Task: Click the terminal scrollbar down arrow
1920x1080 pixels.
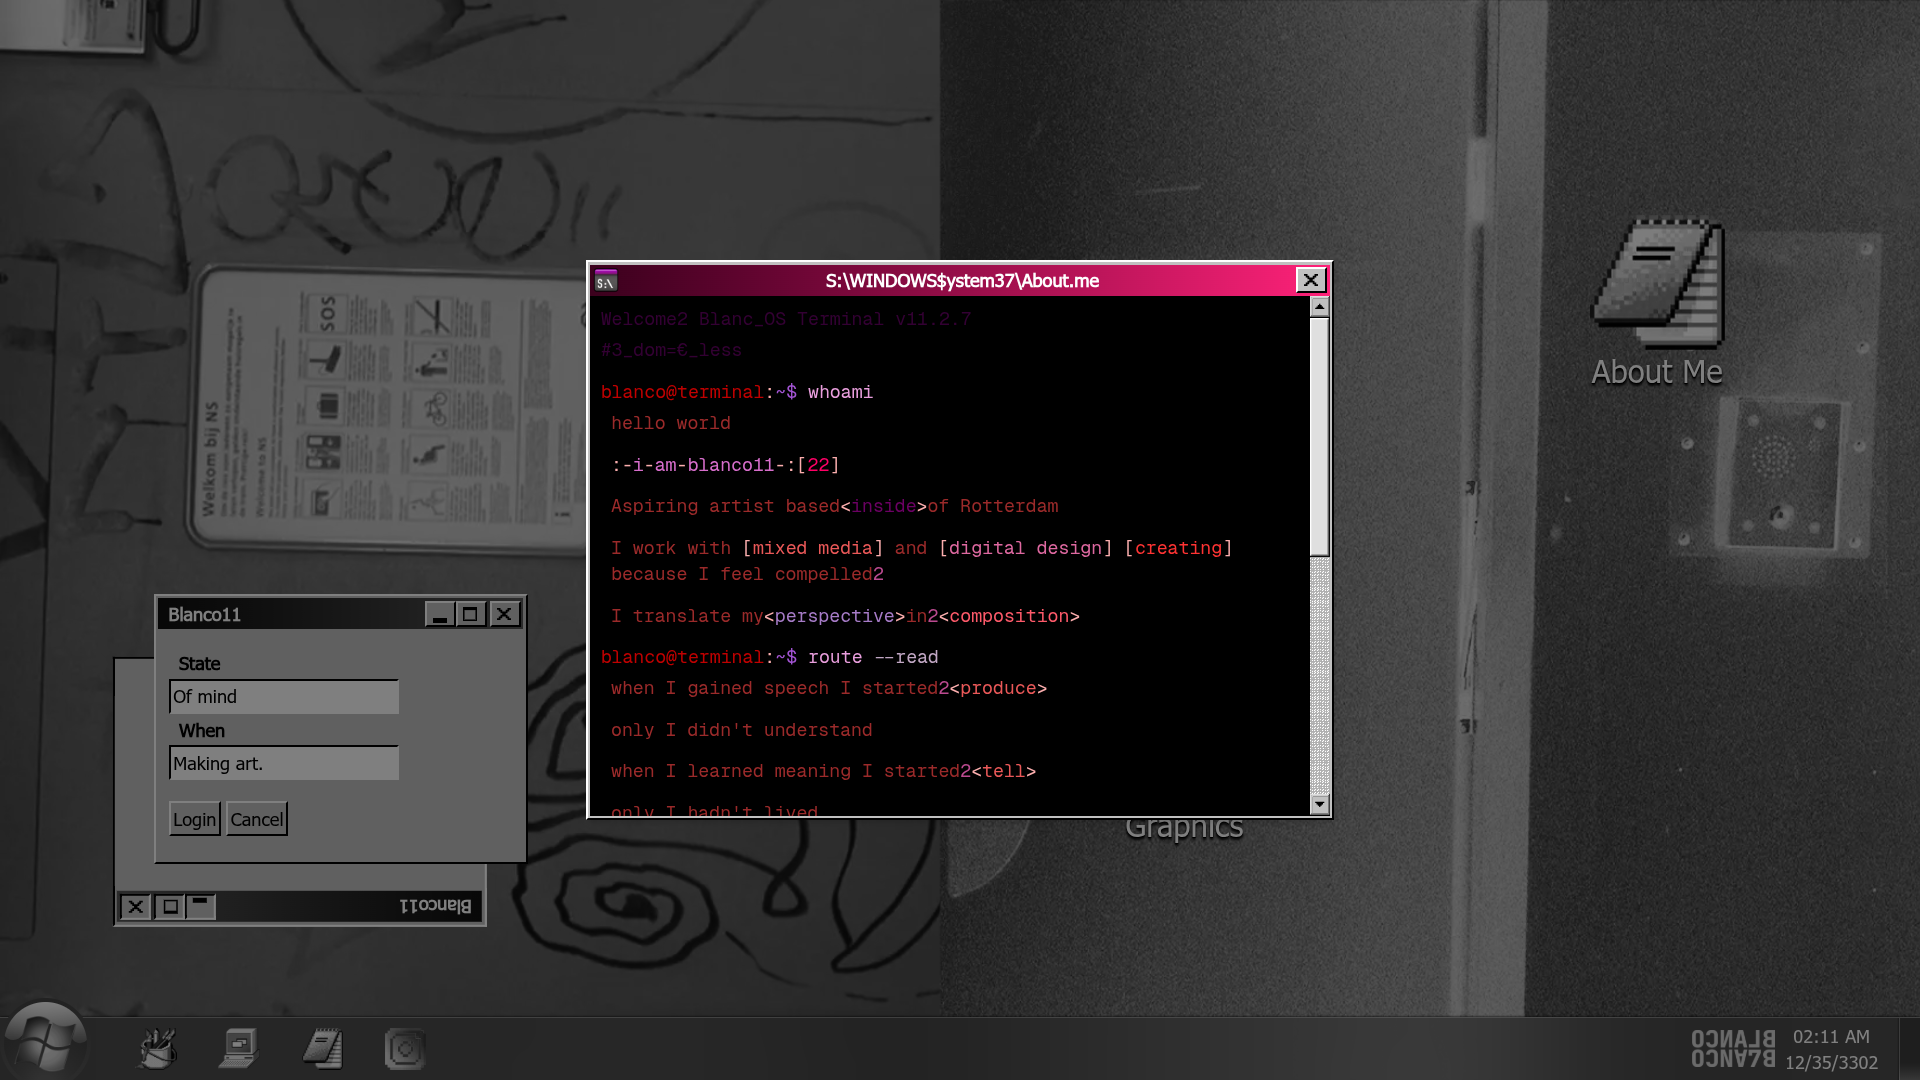Action: coord(1319,804)
